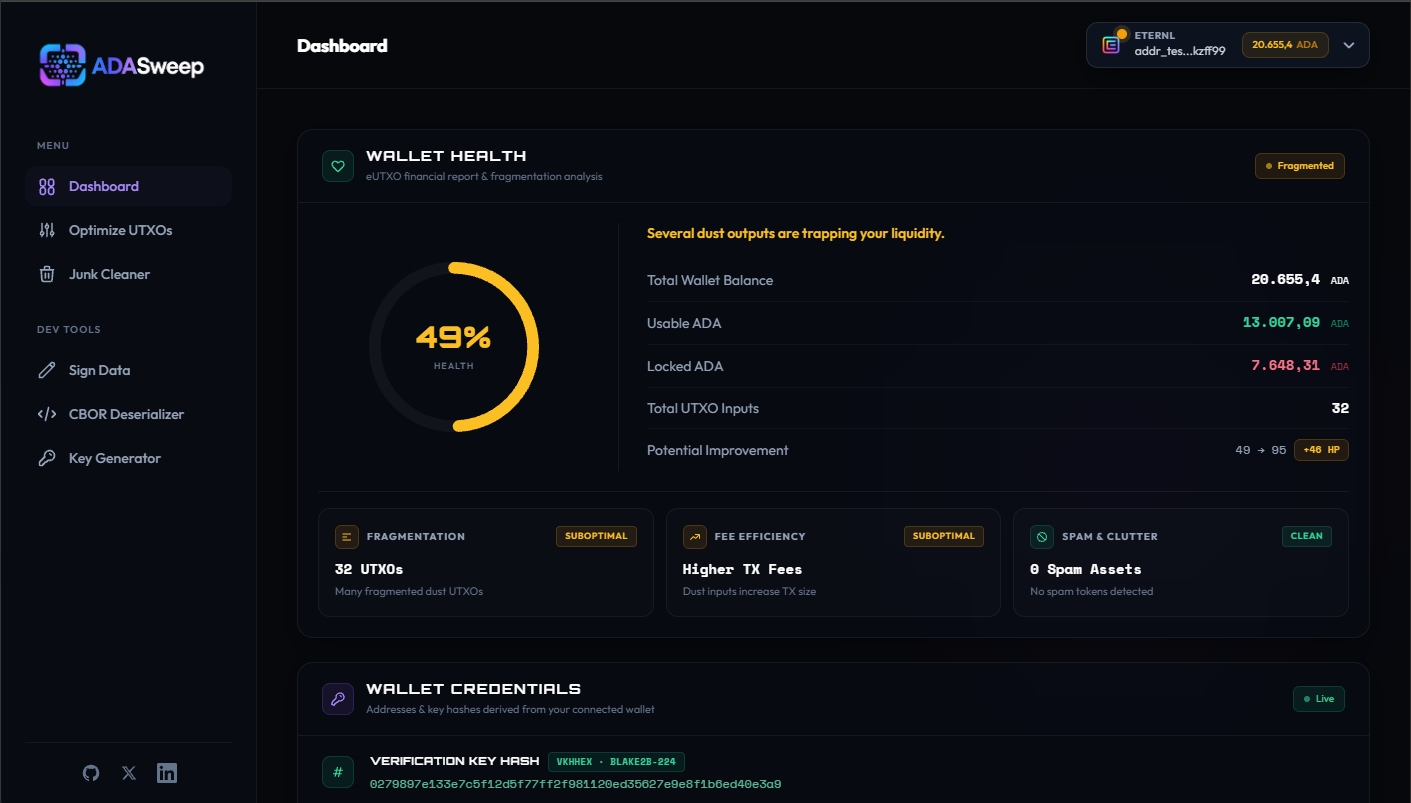Open the CBOR Deserializer tool
The width and height of the screenshot is (1411, 803).
point(129,414)
